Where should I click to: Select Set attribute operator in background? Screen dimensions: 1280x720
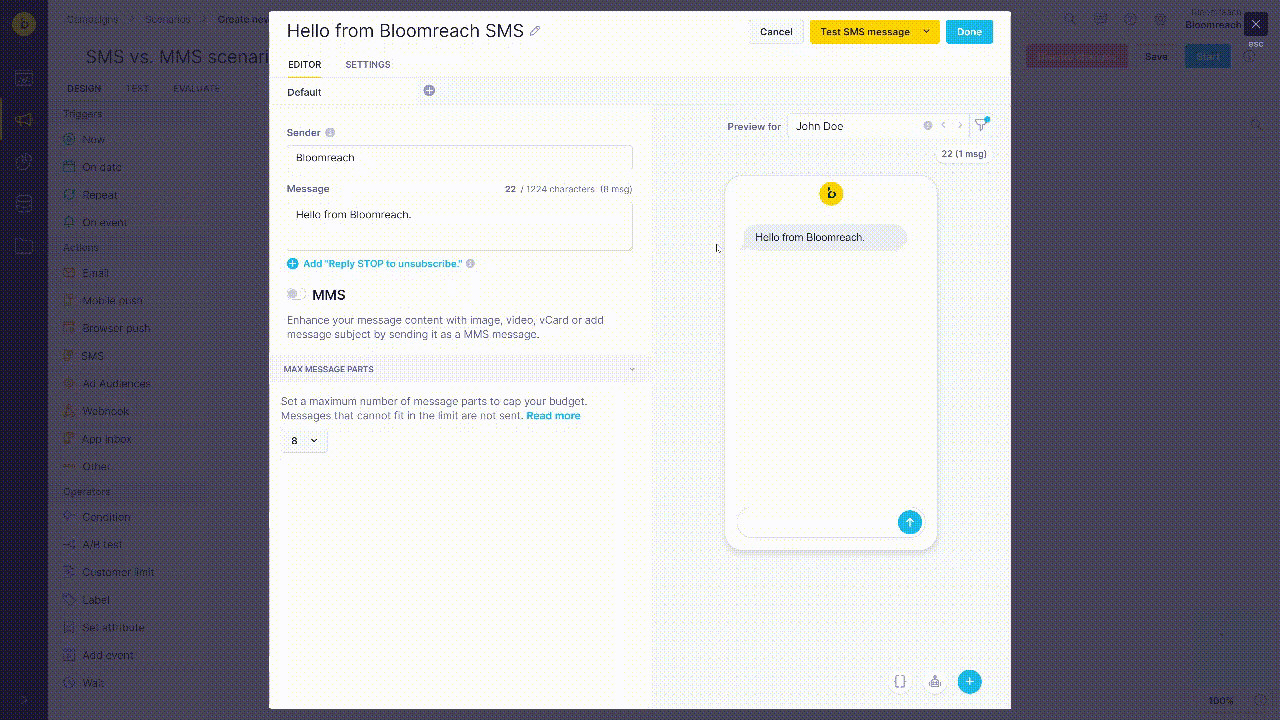pyautogui.click(x=104, y=628)
